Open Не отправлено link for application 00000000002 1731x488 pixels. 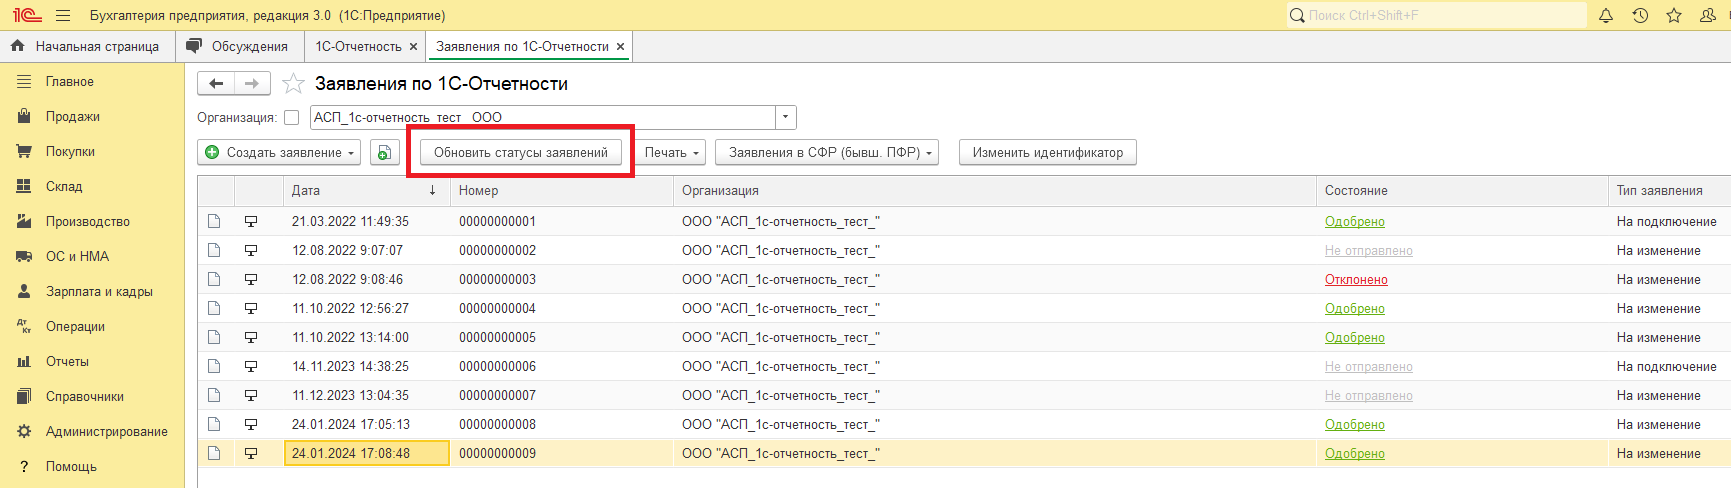1369,251
